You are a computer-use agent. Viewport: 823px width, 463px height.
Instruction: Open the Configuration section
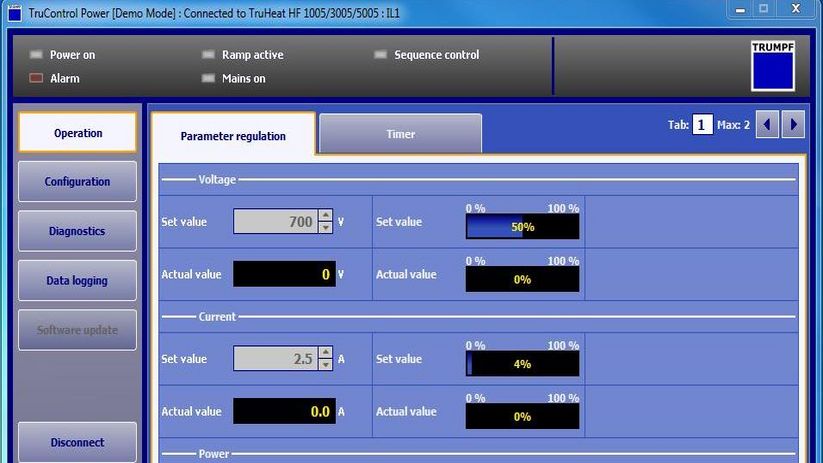point(77,182)
